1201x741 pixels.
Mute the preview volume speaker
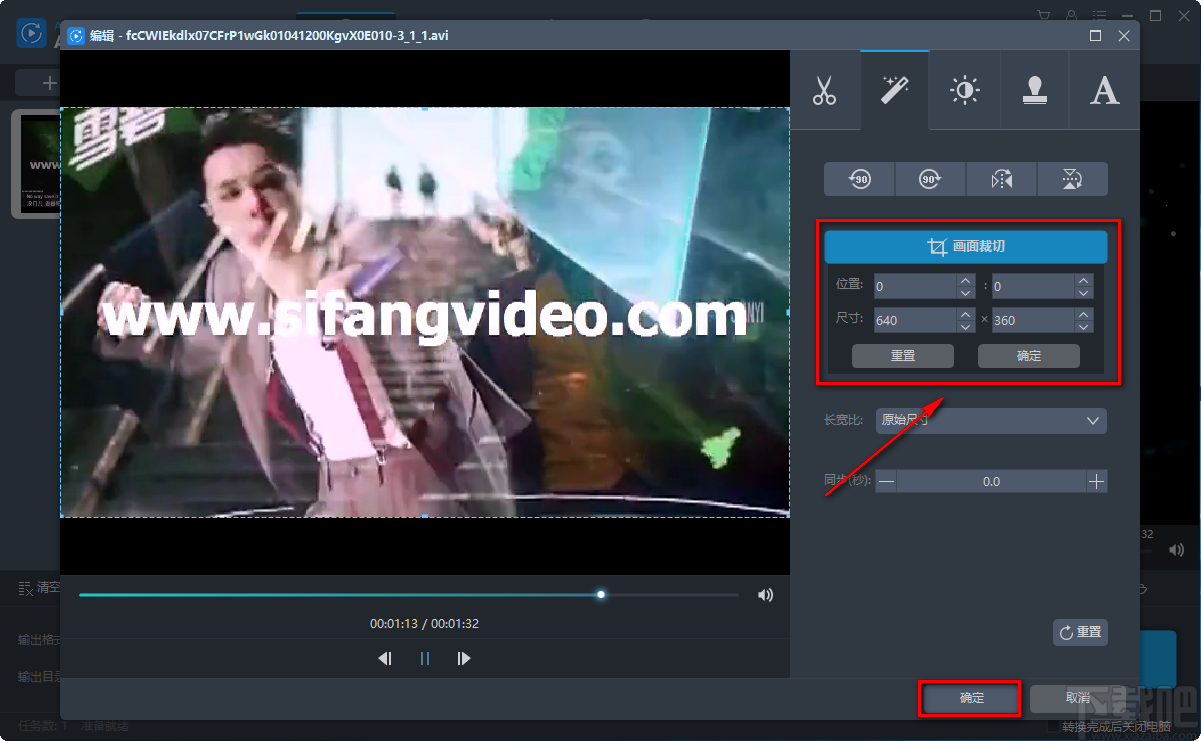click(x=765, y=595)
